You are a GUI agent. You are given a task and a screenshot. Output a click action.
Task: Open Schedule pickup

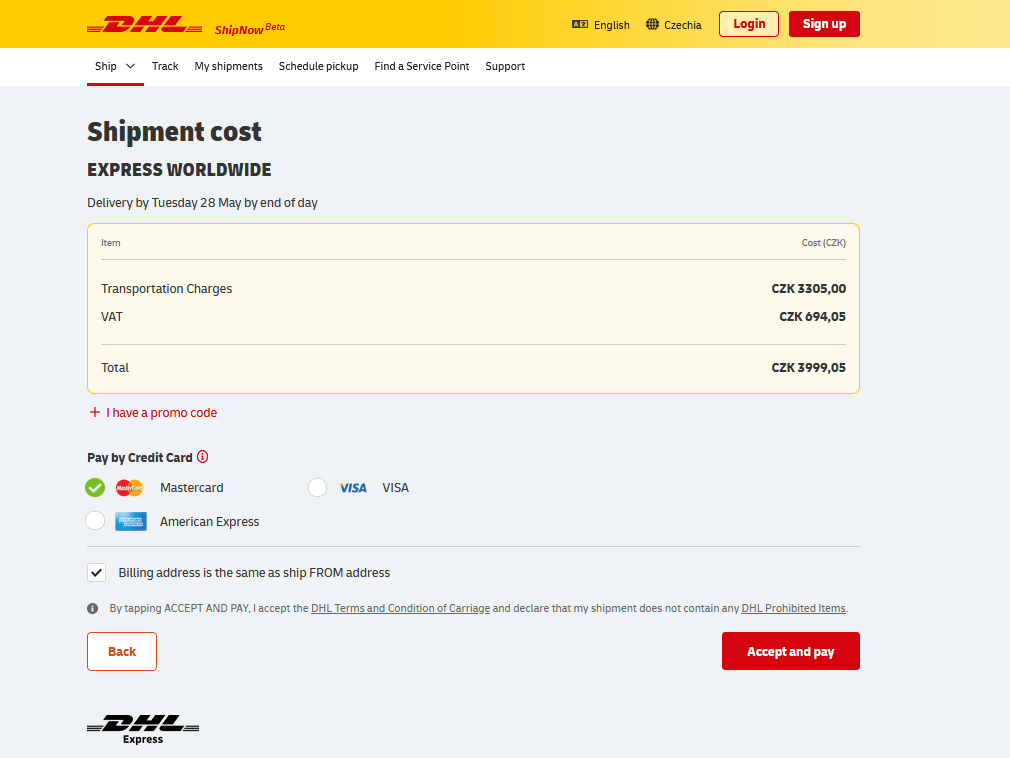(318, 66)
